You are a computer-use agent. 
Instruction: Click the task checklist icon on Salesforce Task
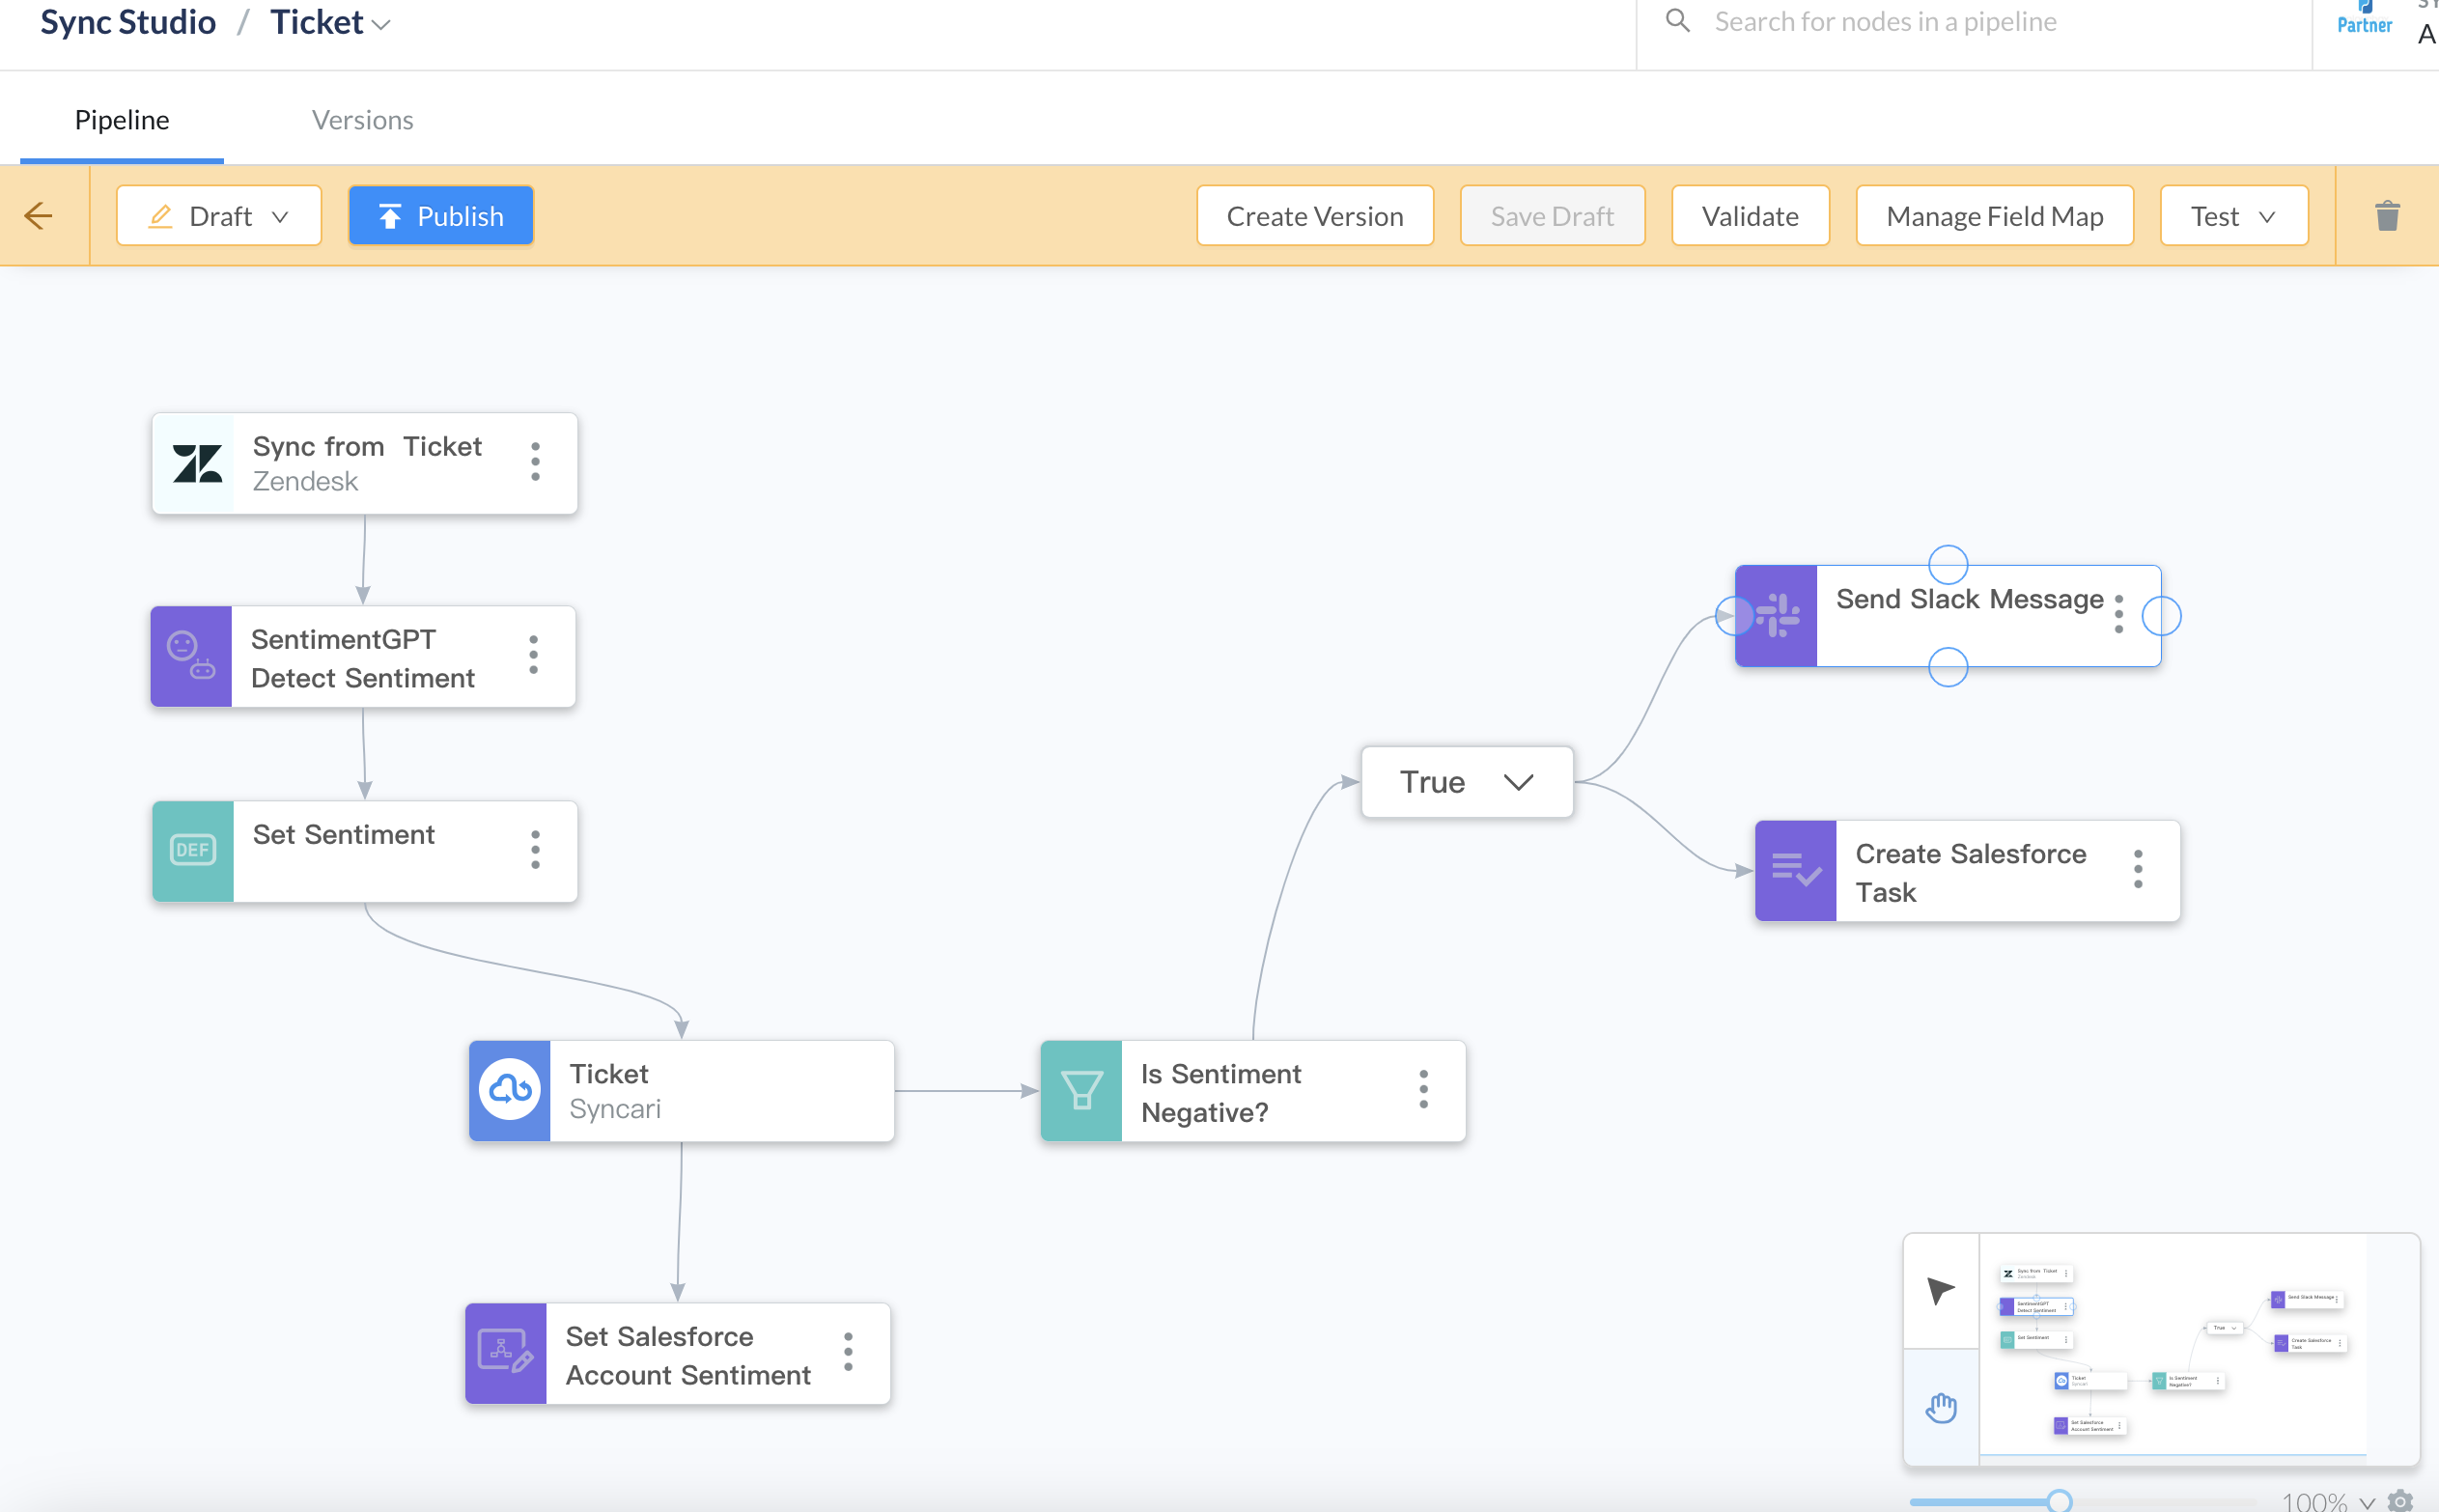(x=1796, y=870)
